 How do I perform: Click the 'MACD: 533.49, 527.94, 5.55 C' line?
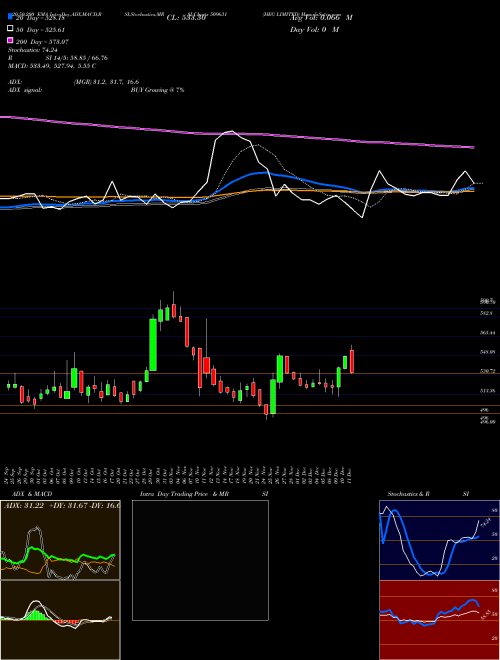[x=52, y=66]
